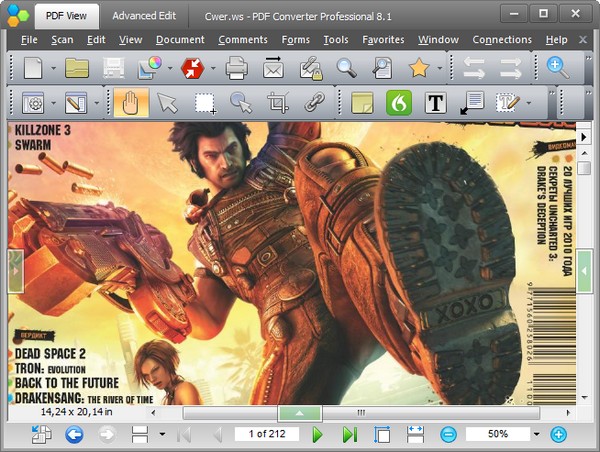600x452 pixels.
Task: Open the security lock signature icon
Action: click(x=311, y=68)
